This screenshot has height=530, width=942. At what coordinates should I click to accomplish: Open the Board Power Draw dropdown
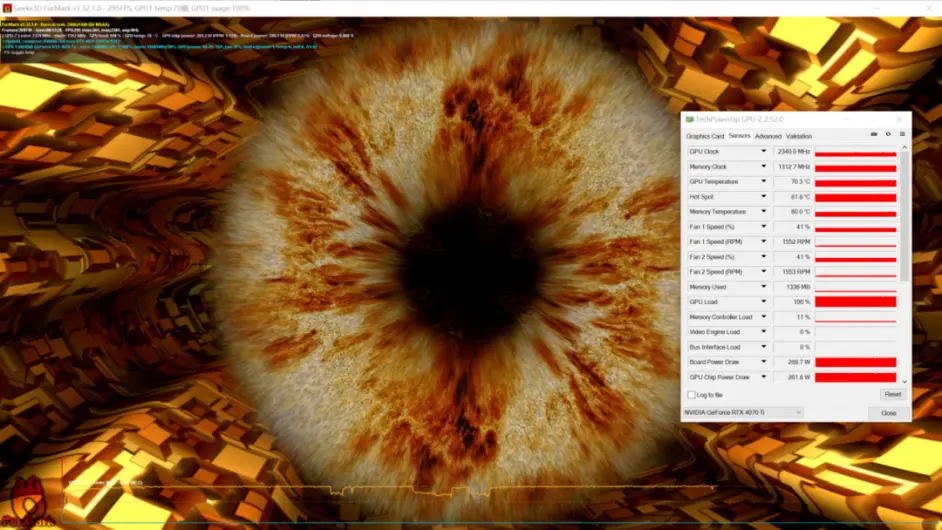764,362
